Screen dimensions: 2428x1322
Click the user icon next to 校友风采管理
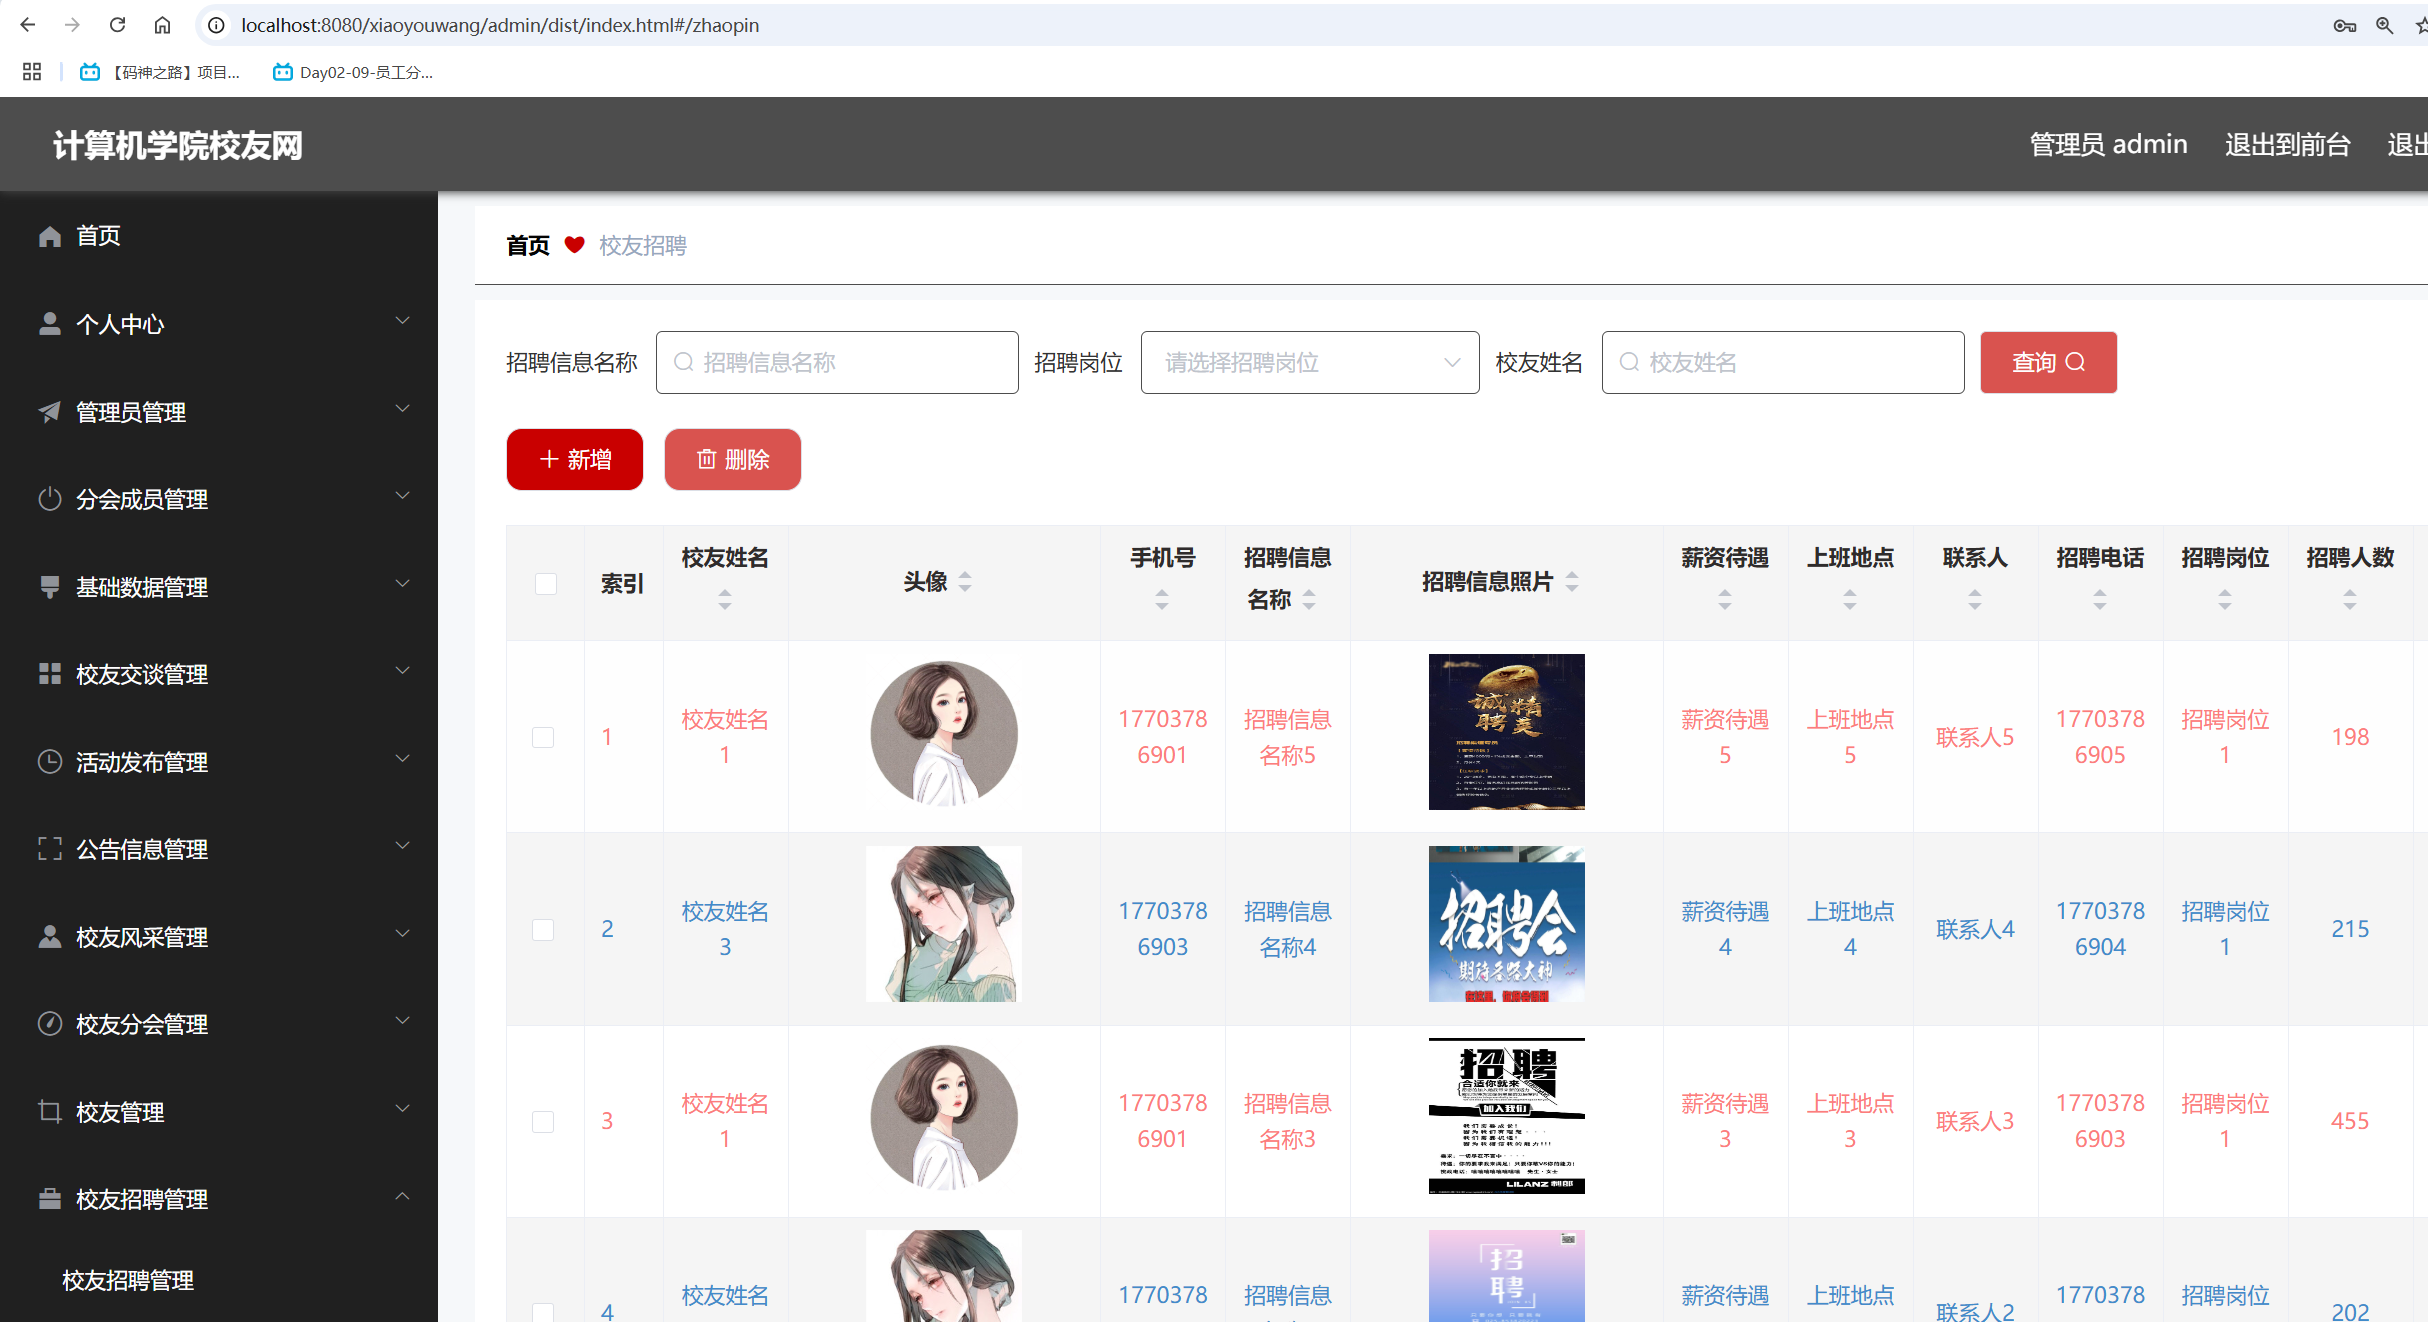(50, 937)
